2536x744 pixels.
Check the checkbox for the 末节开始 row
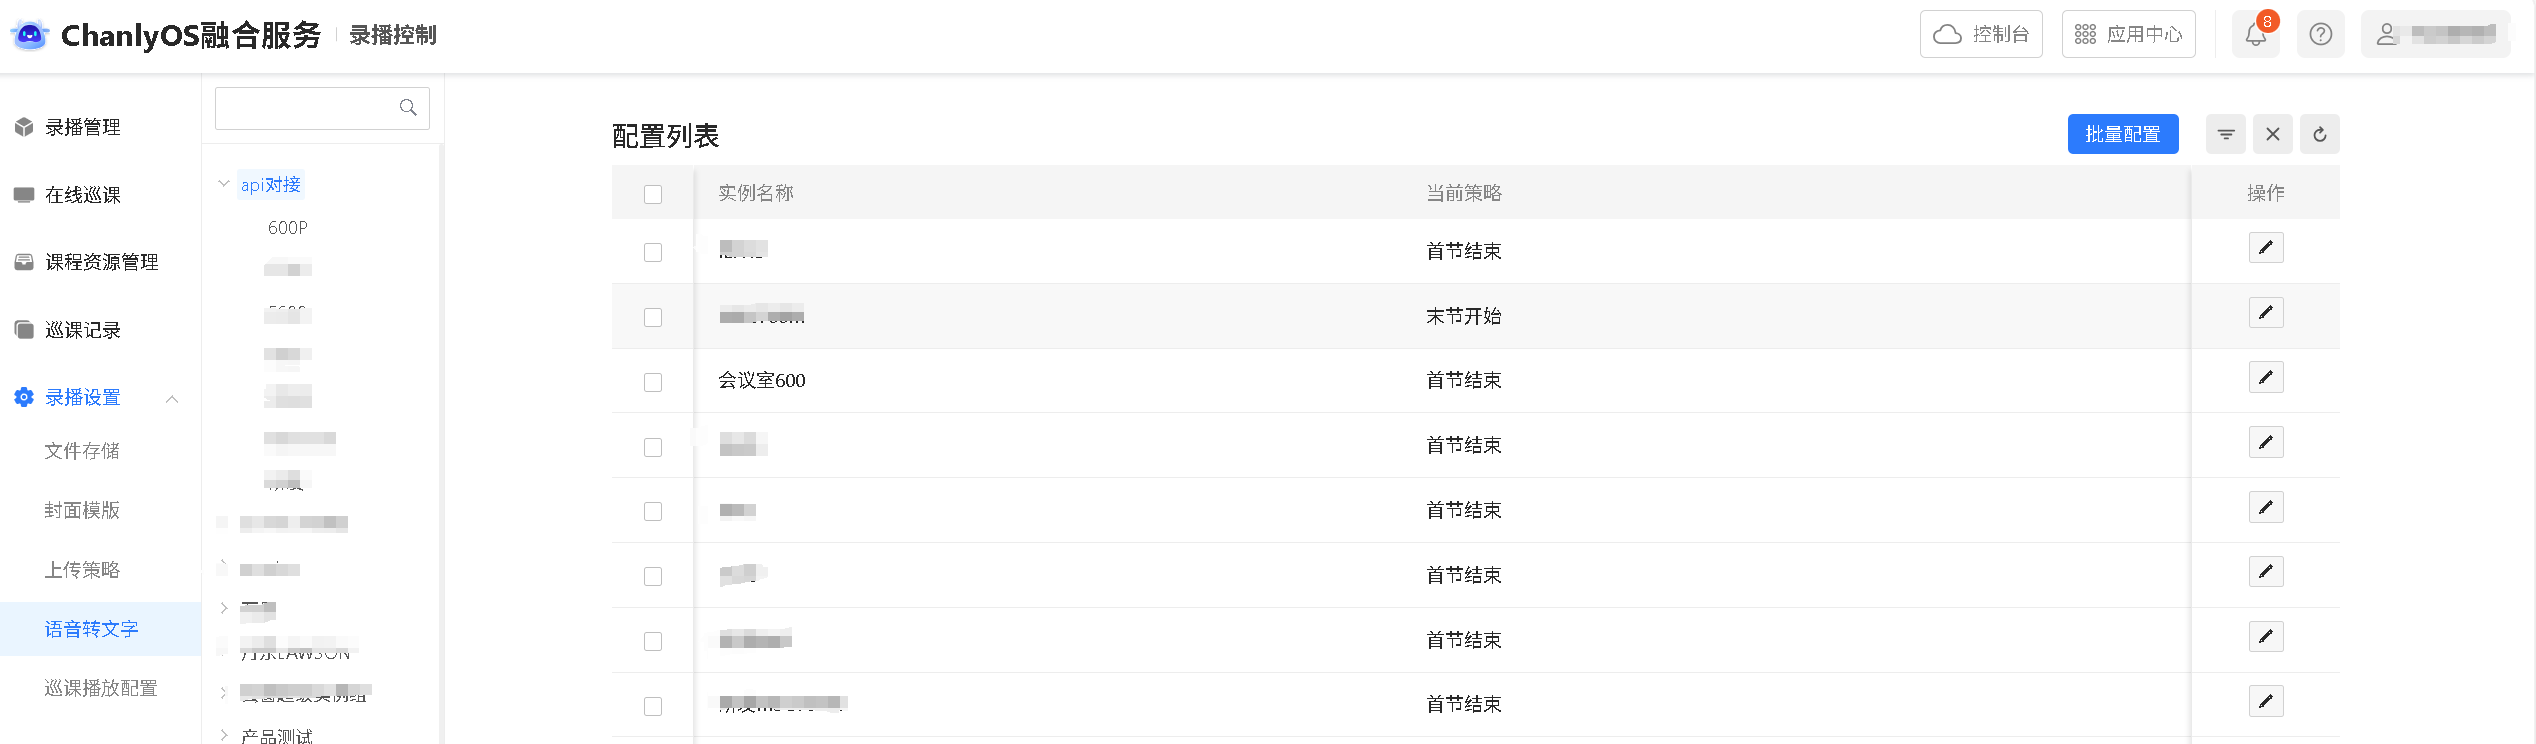tap(653, 317)
